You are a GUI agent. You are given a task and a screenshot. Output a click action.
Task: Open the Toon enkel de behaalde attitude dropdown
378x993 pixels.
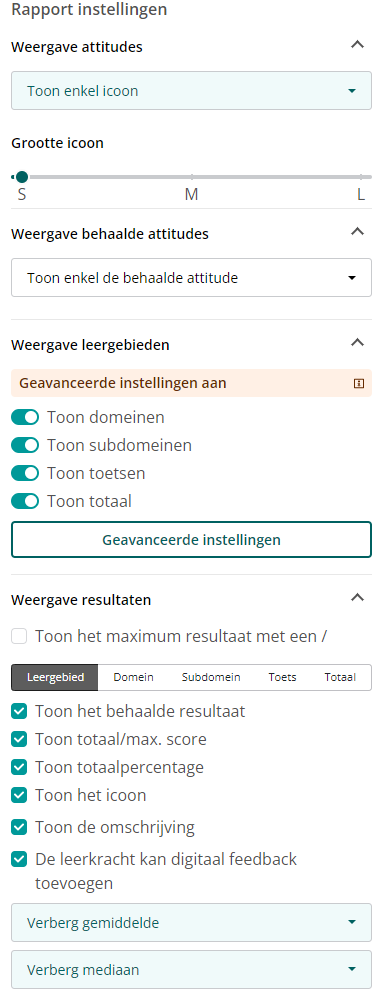pyautogui.click(x=191, y=277)
